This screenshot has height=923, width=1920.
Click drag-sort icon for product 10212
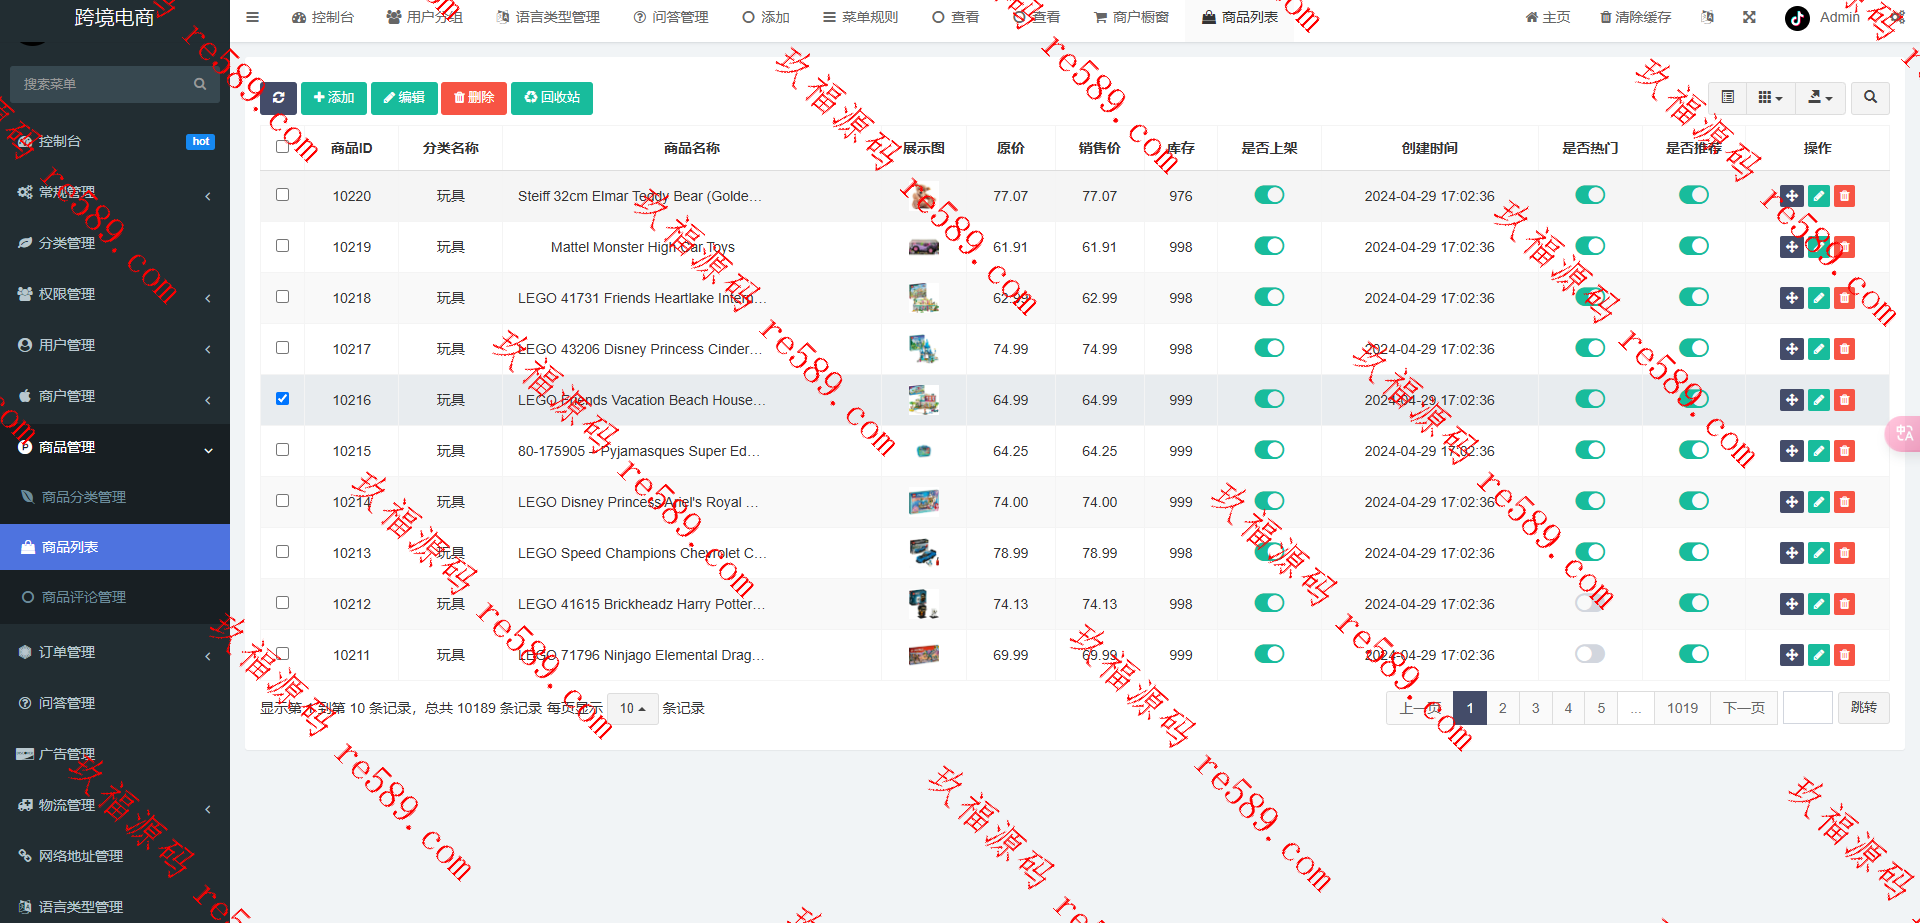[x=1792, y=604]
